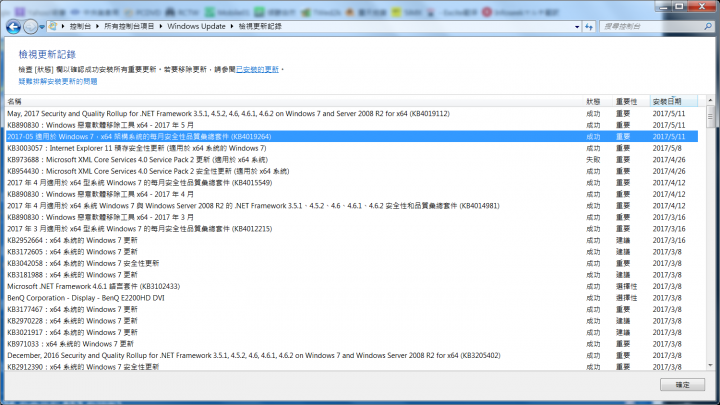Maximize the update history window
Screen dimensions: 720x405
click(679, 6)
